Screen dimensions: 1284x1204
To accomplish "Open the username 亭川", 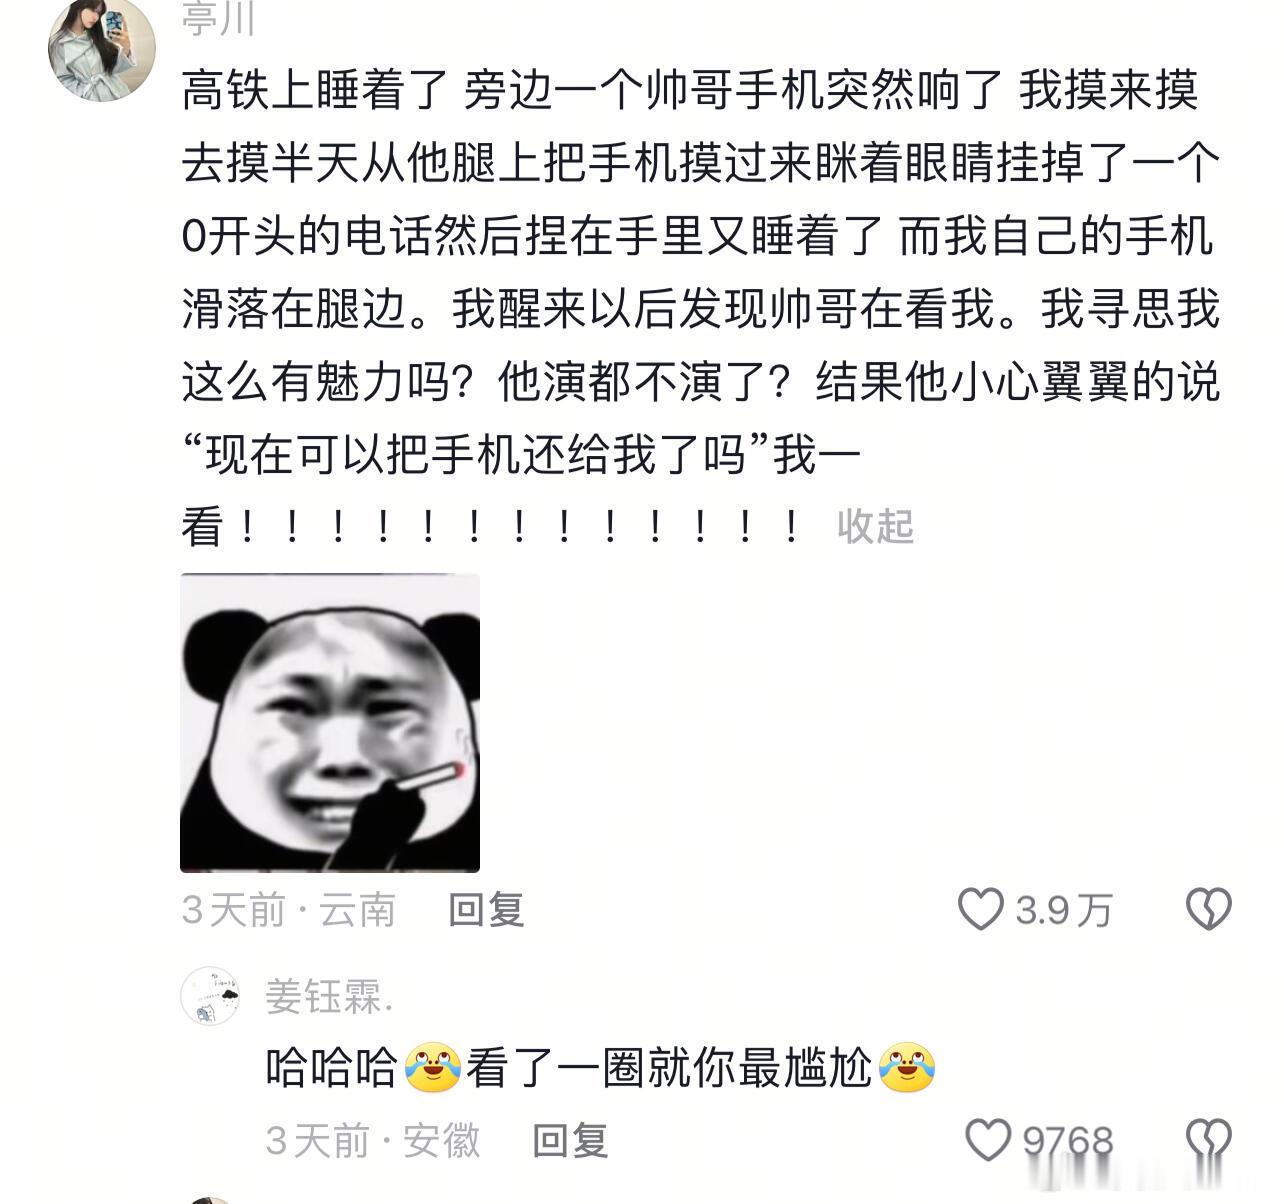I will coord(218,17).
